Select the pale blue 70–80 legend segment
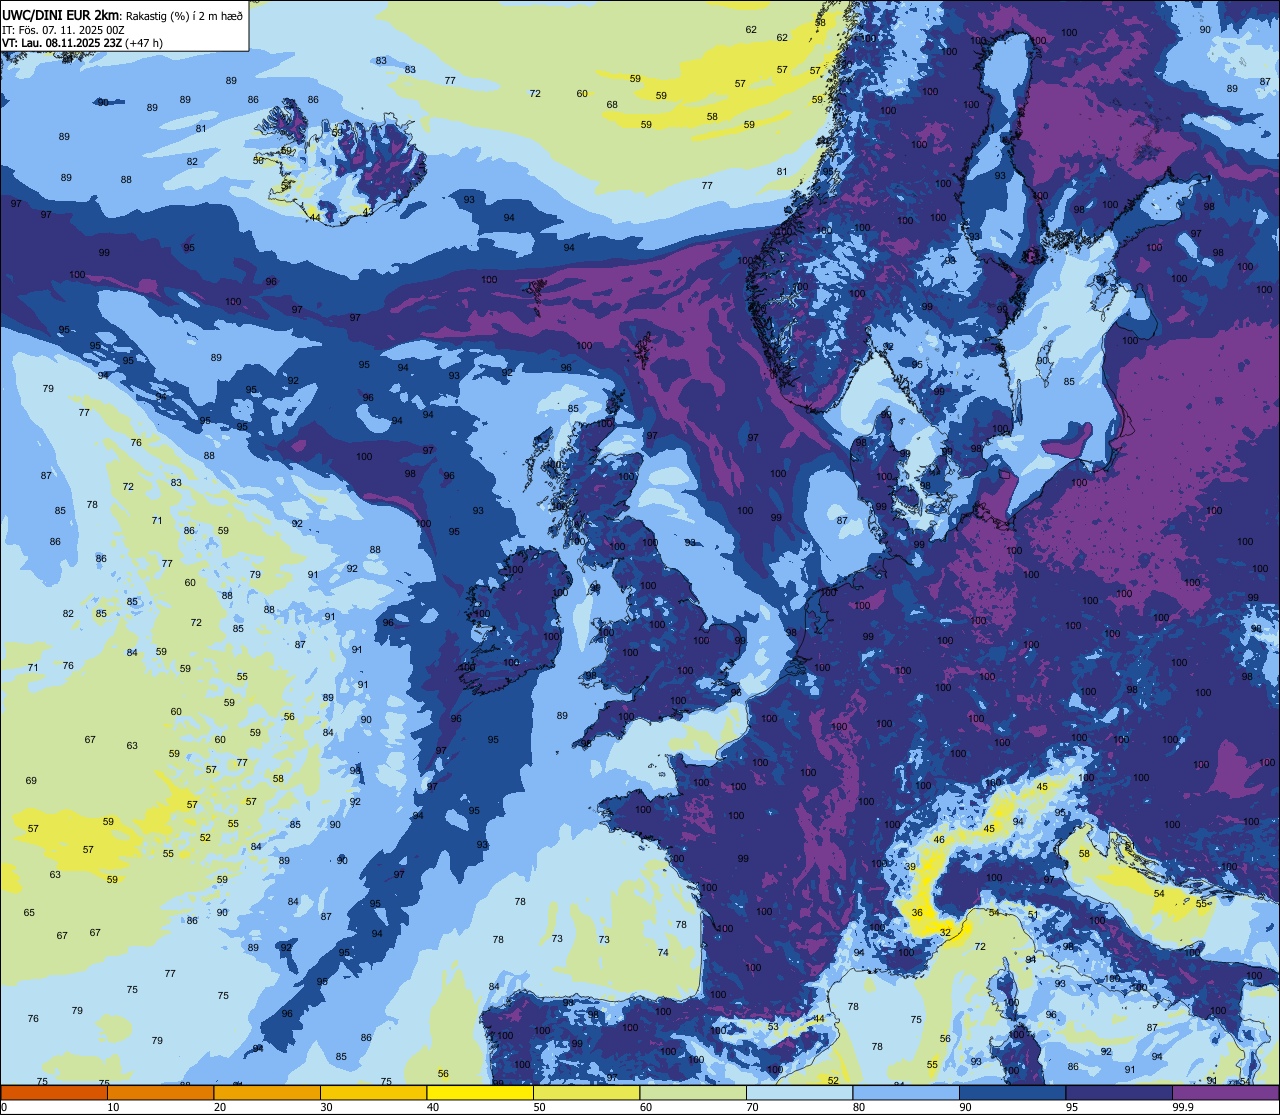This screenshot has height=1115, width=1280. [x=799, y=1092]
